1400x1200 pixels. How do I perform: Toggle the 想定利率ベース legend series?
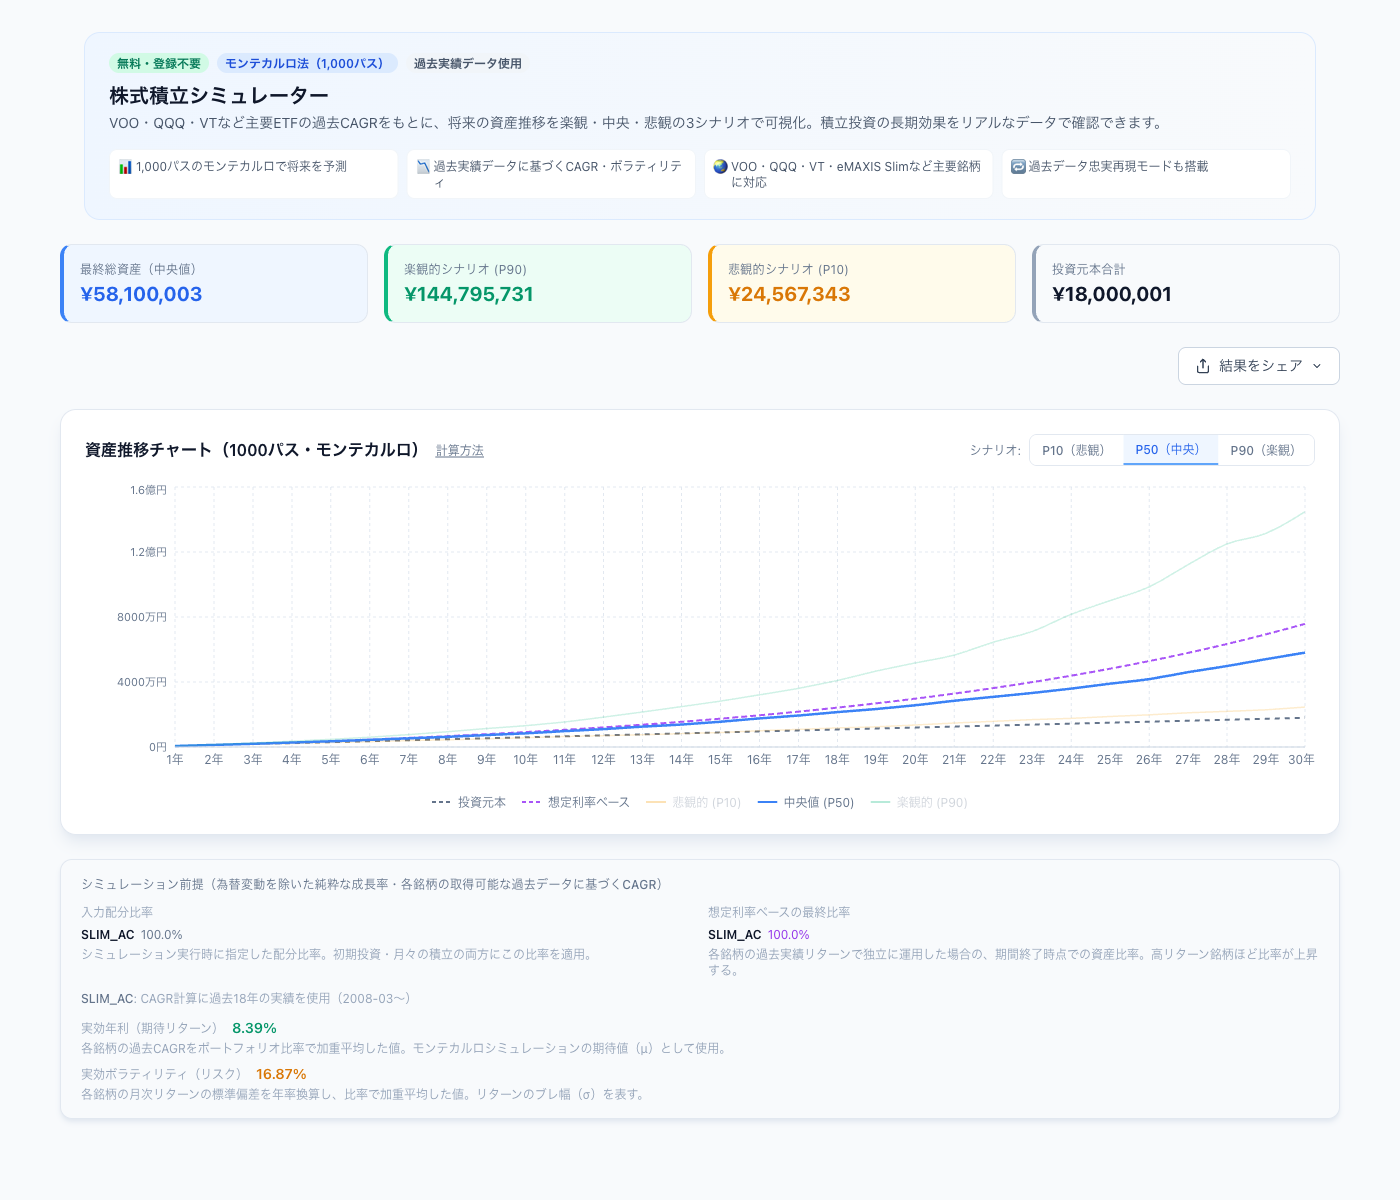(x=576, y=802)
